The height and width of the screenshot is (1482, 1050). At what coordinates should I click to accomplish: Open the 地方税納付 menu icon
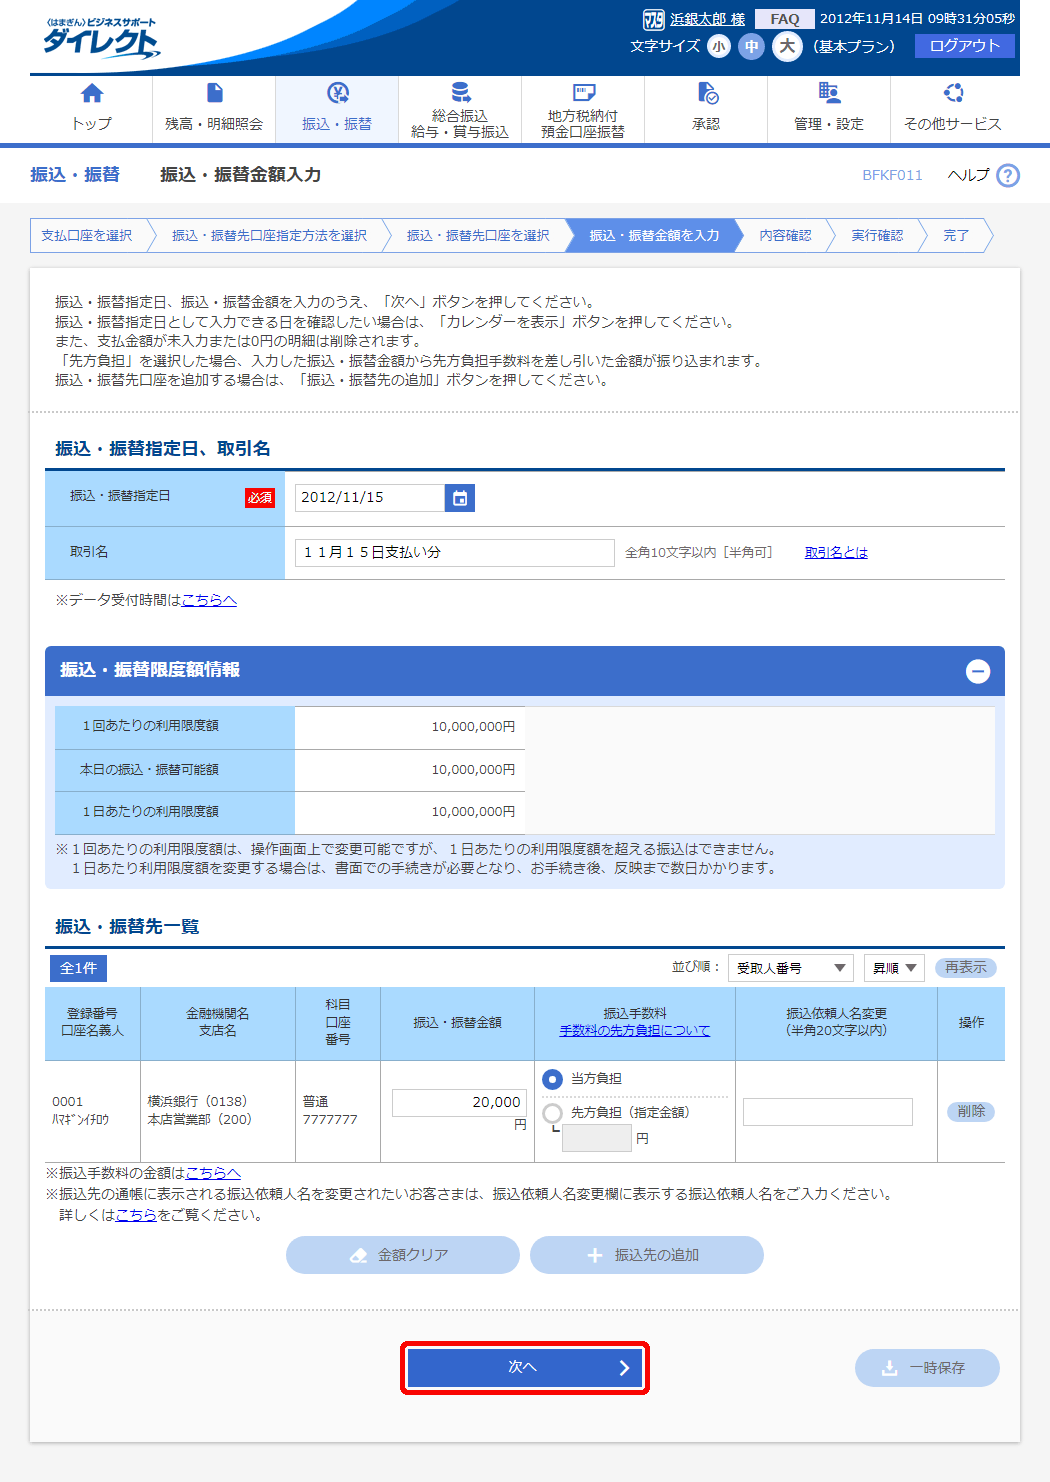[583, 92]
